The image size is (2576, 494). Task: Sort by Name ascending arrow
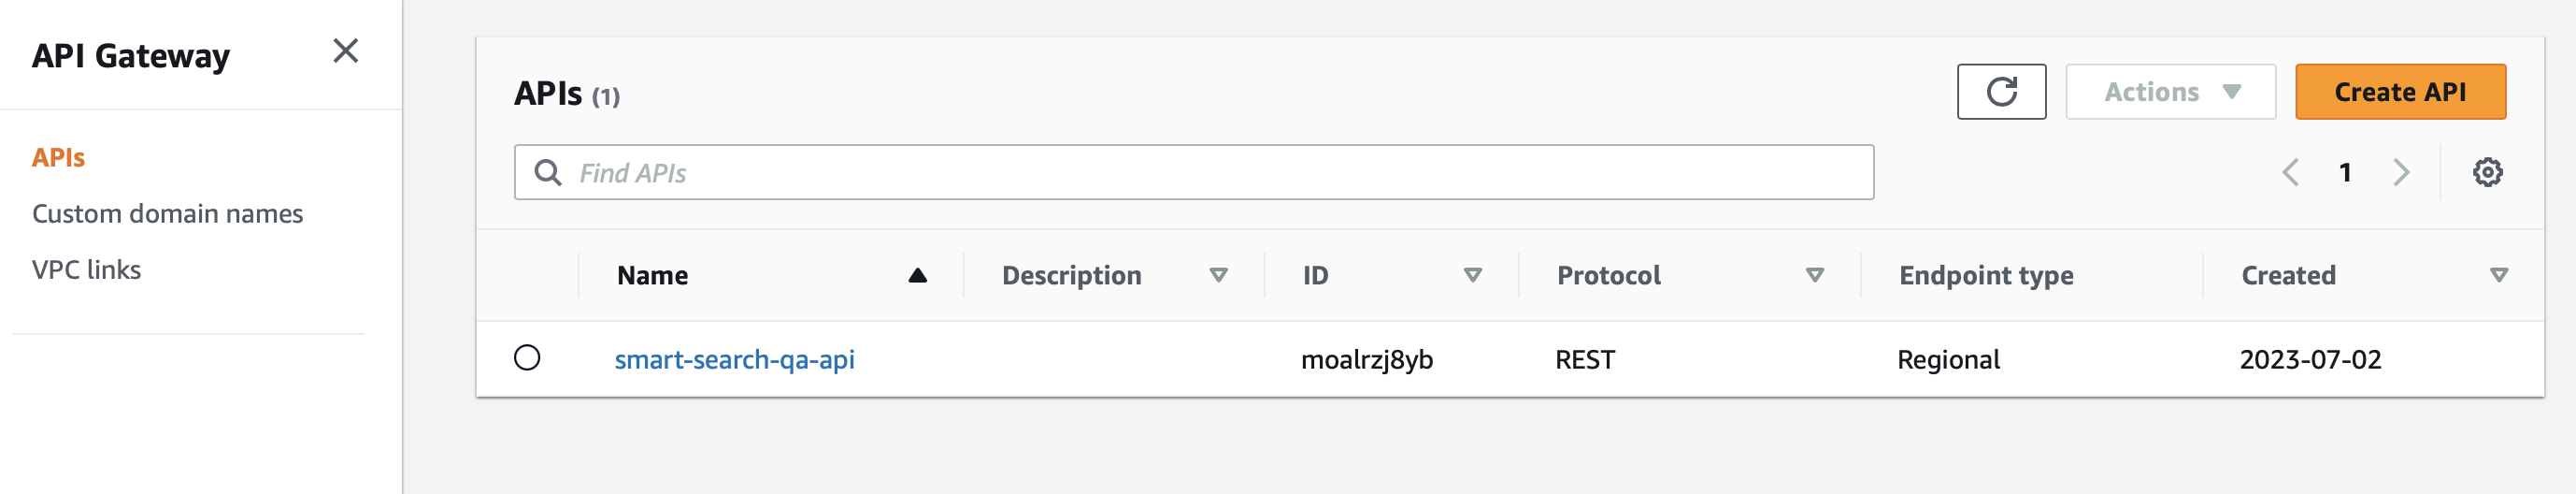[917, 275]
